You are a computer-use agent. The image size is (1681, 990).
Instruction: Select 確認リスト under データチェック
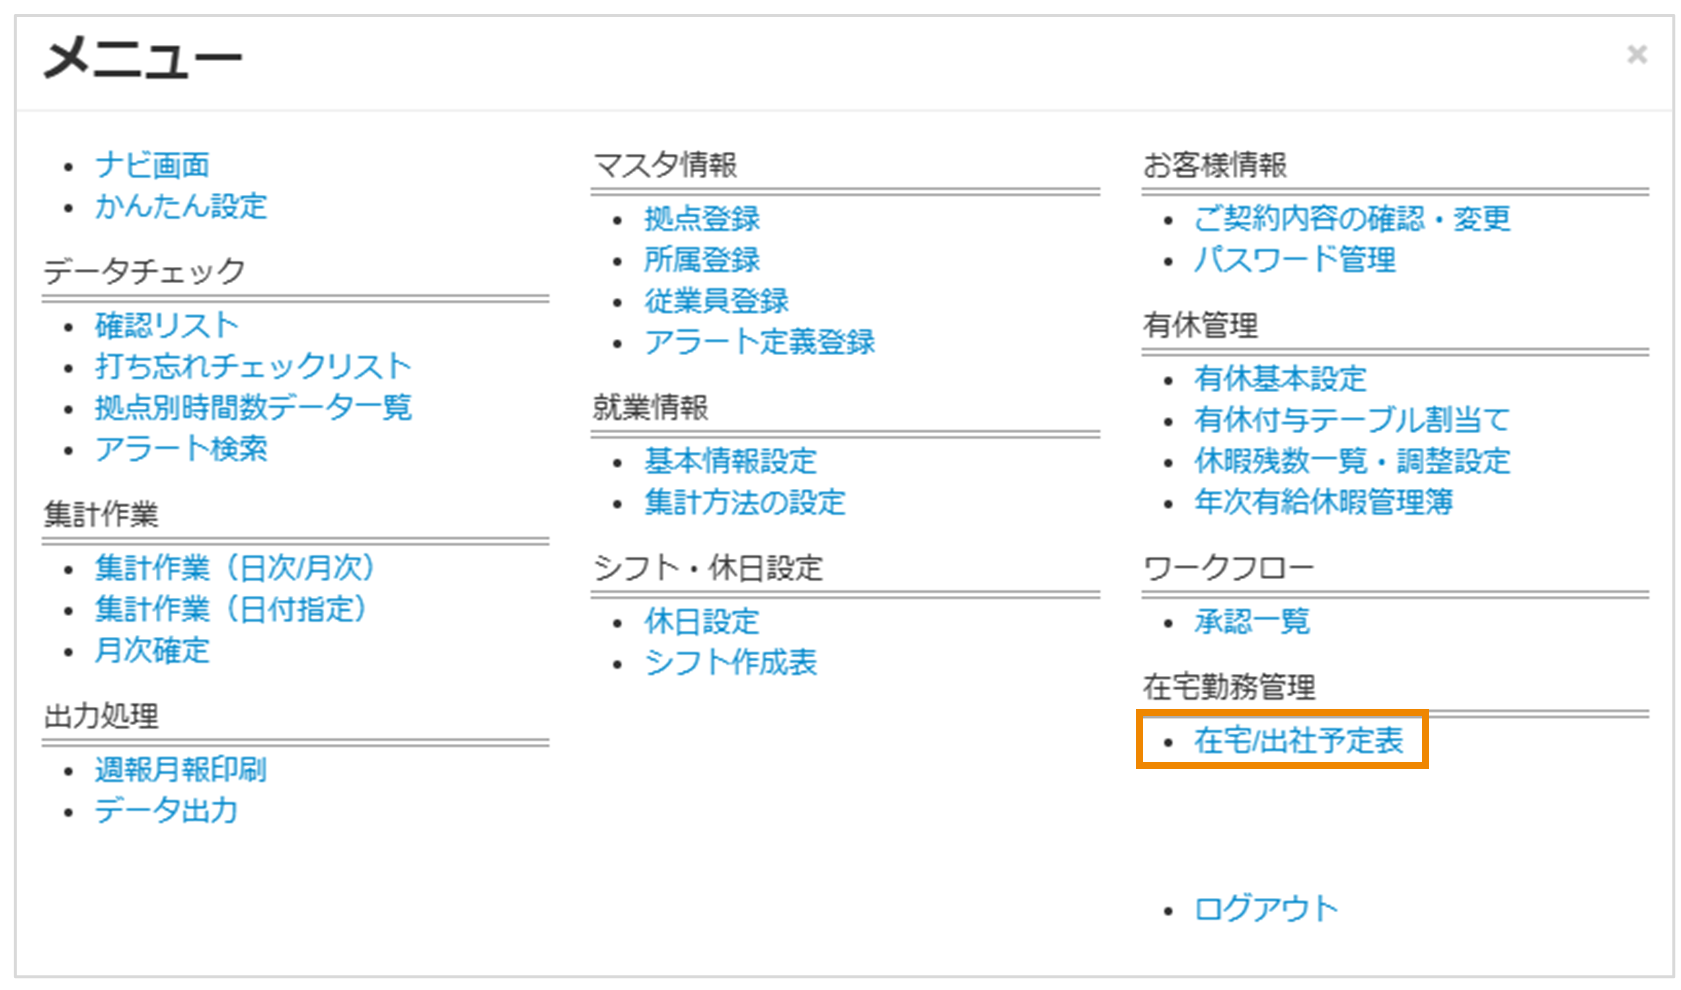point(164,324)
